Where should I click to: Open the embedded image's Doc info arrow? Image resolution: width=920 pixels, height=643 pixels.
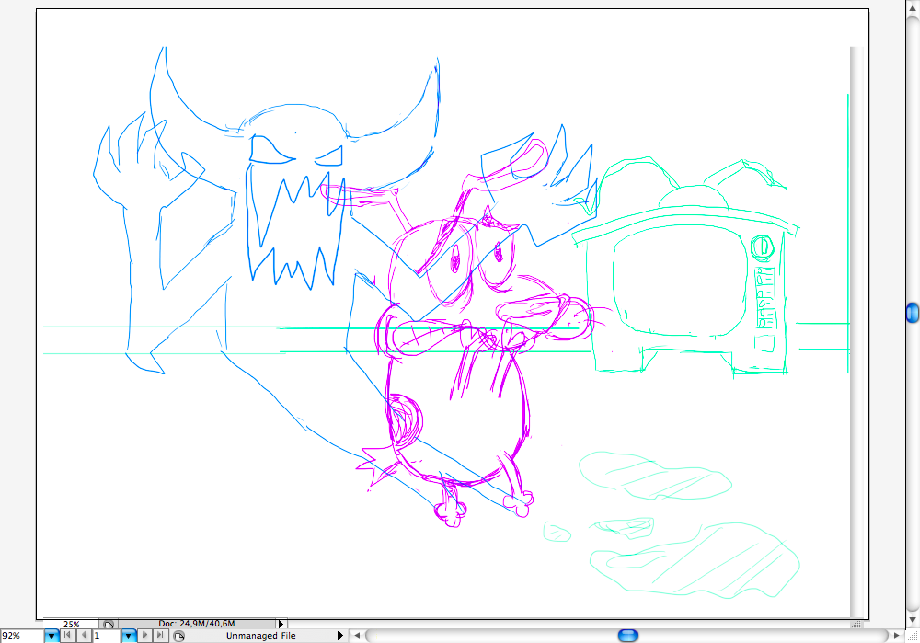280,624
